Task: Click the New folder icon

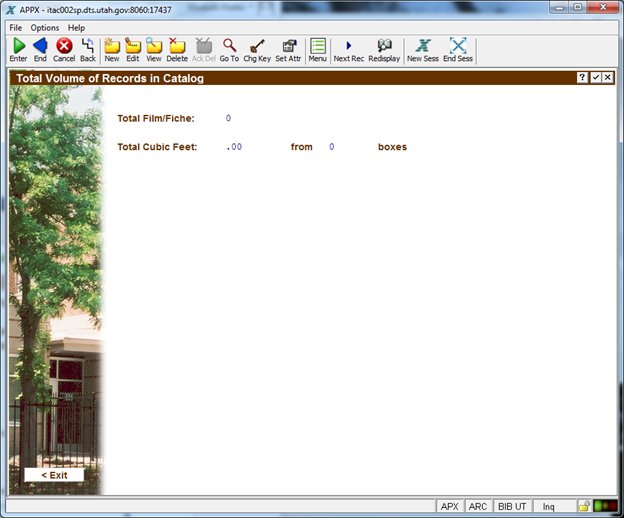Action: 112,46
